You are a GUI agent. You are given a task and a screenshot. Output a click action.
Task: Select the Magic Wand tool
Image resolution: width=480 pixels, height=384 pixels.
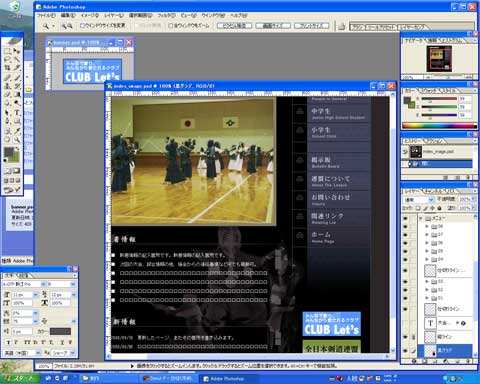(17, 59)
